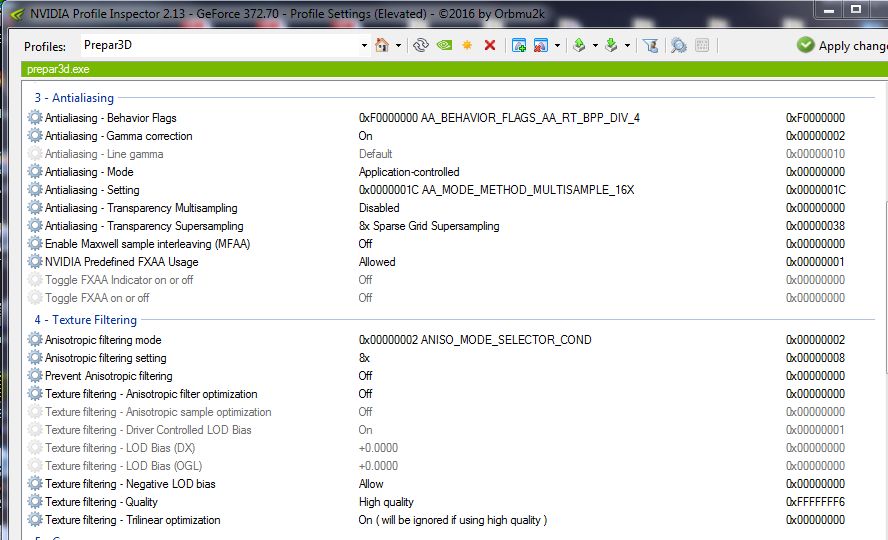The width and height of the screenshot is (888, 540).
Task: Select the Application-controlled value for Antialiasing Mode
Action: coord(409,172)
